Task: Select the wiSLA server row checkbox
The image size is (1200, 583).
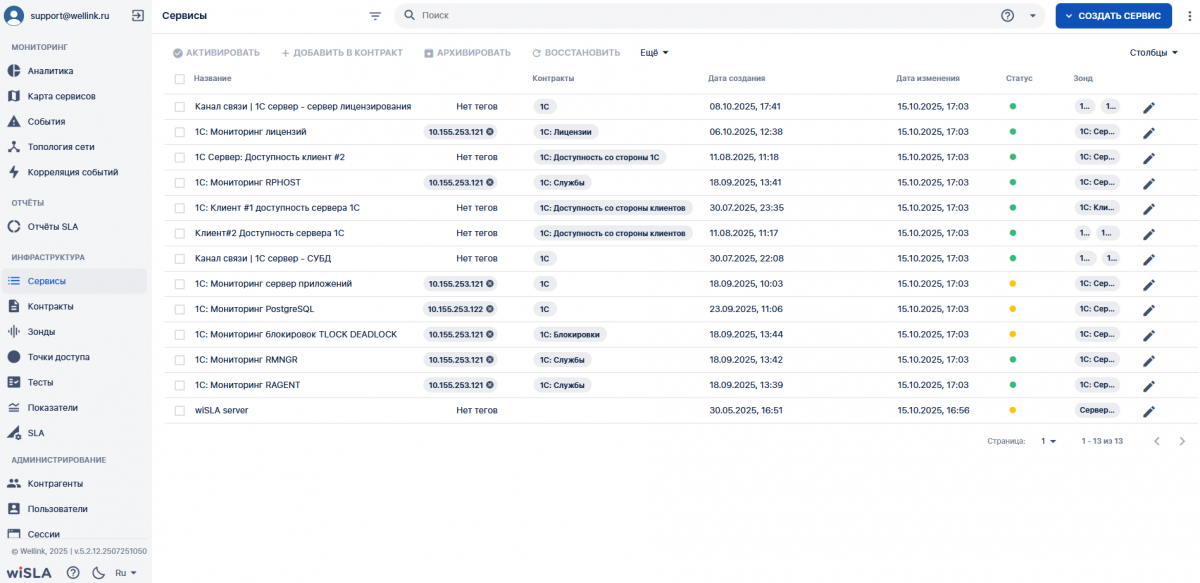Action: (180, 410)
